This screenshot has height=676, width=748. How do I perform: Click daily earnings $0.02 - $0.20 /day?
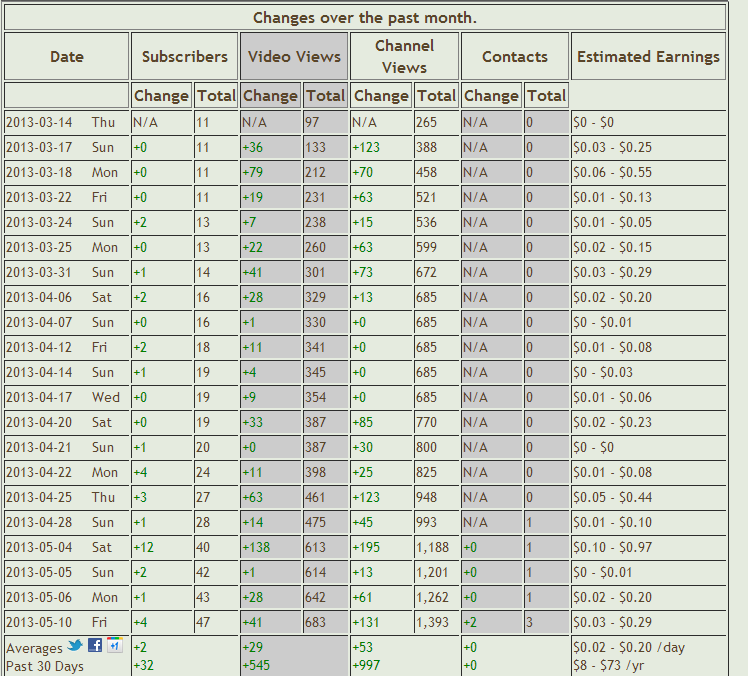(629, 647)
